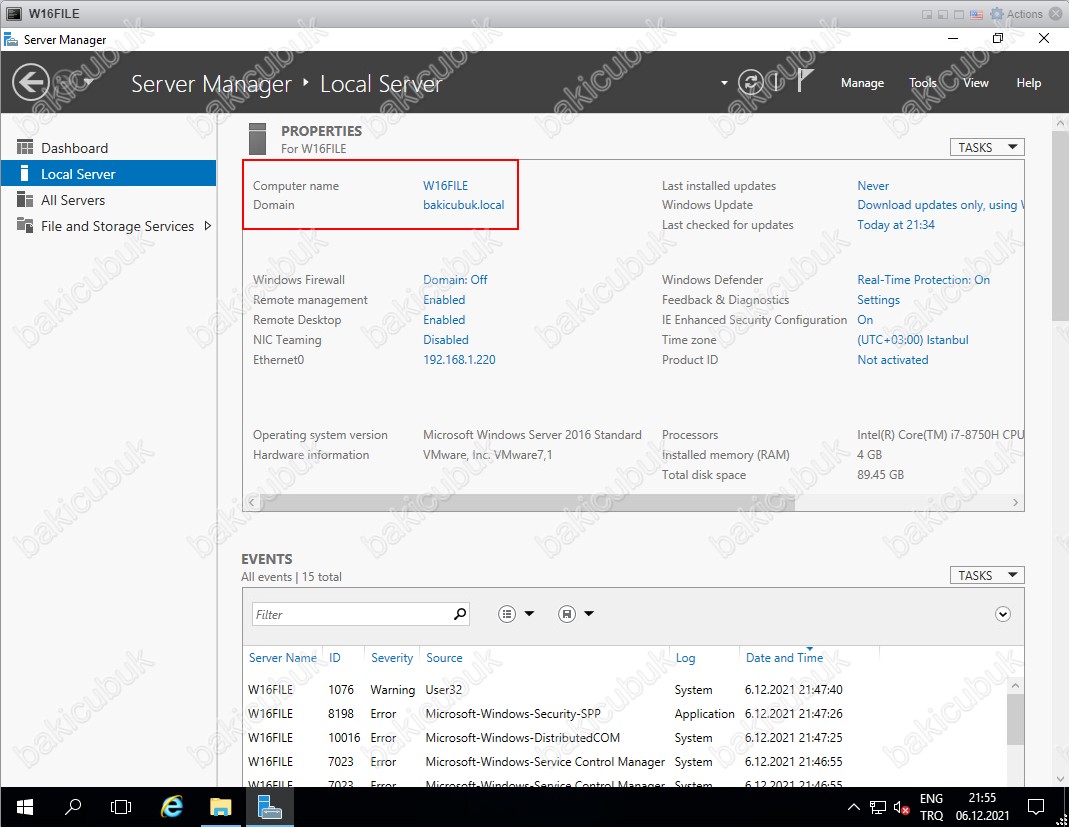Viewport: 1069px width, 827px height.
Task: Click the bakicubuk.local domain link
Action: pyautogui.click(x=464, y=205)
